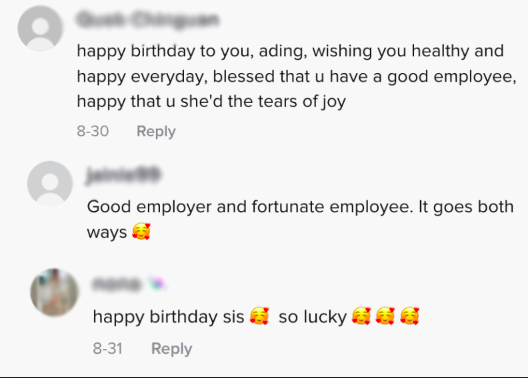Click the hearts-face emoji after 'ways'
Image resolution: width=528 pixels, height=378 pixels.
pyautogui.click(x=141, y=232)
